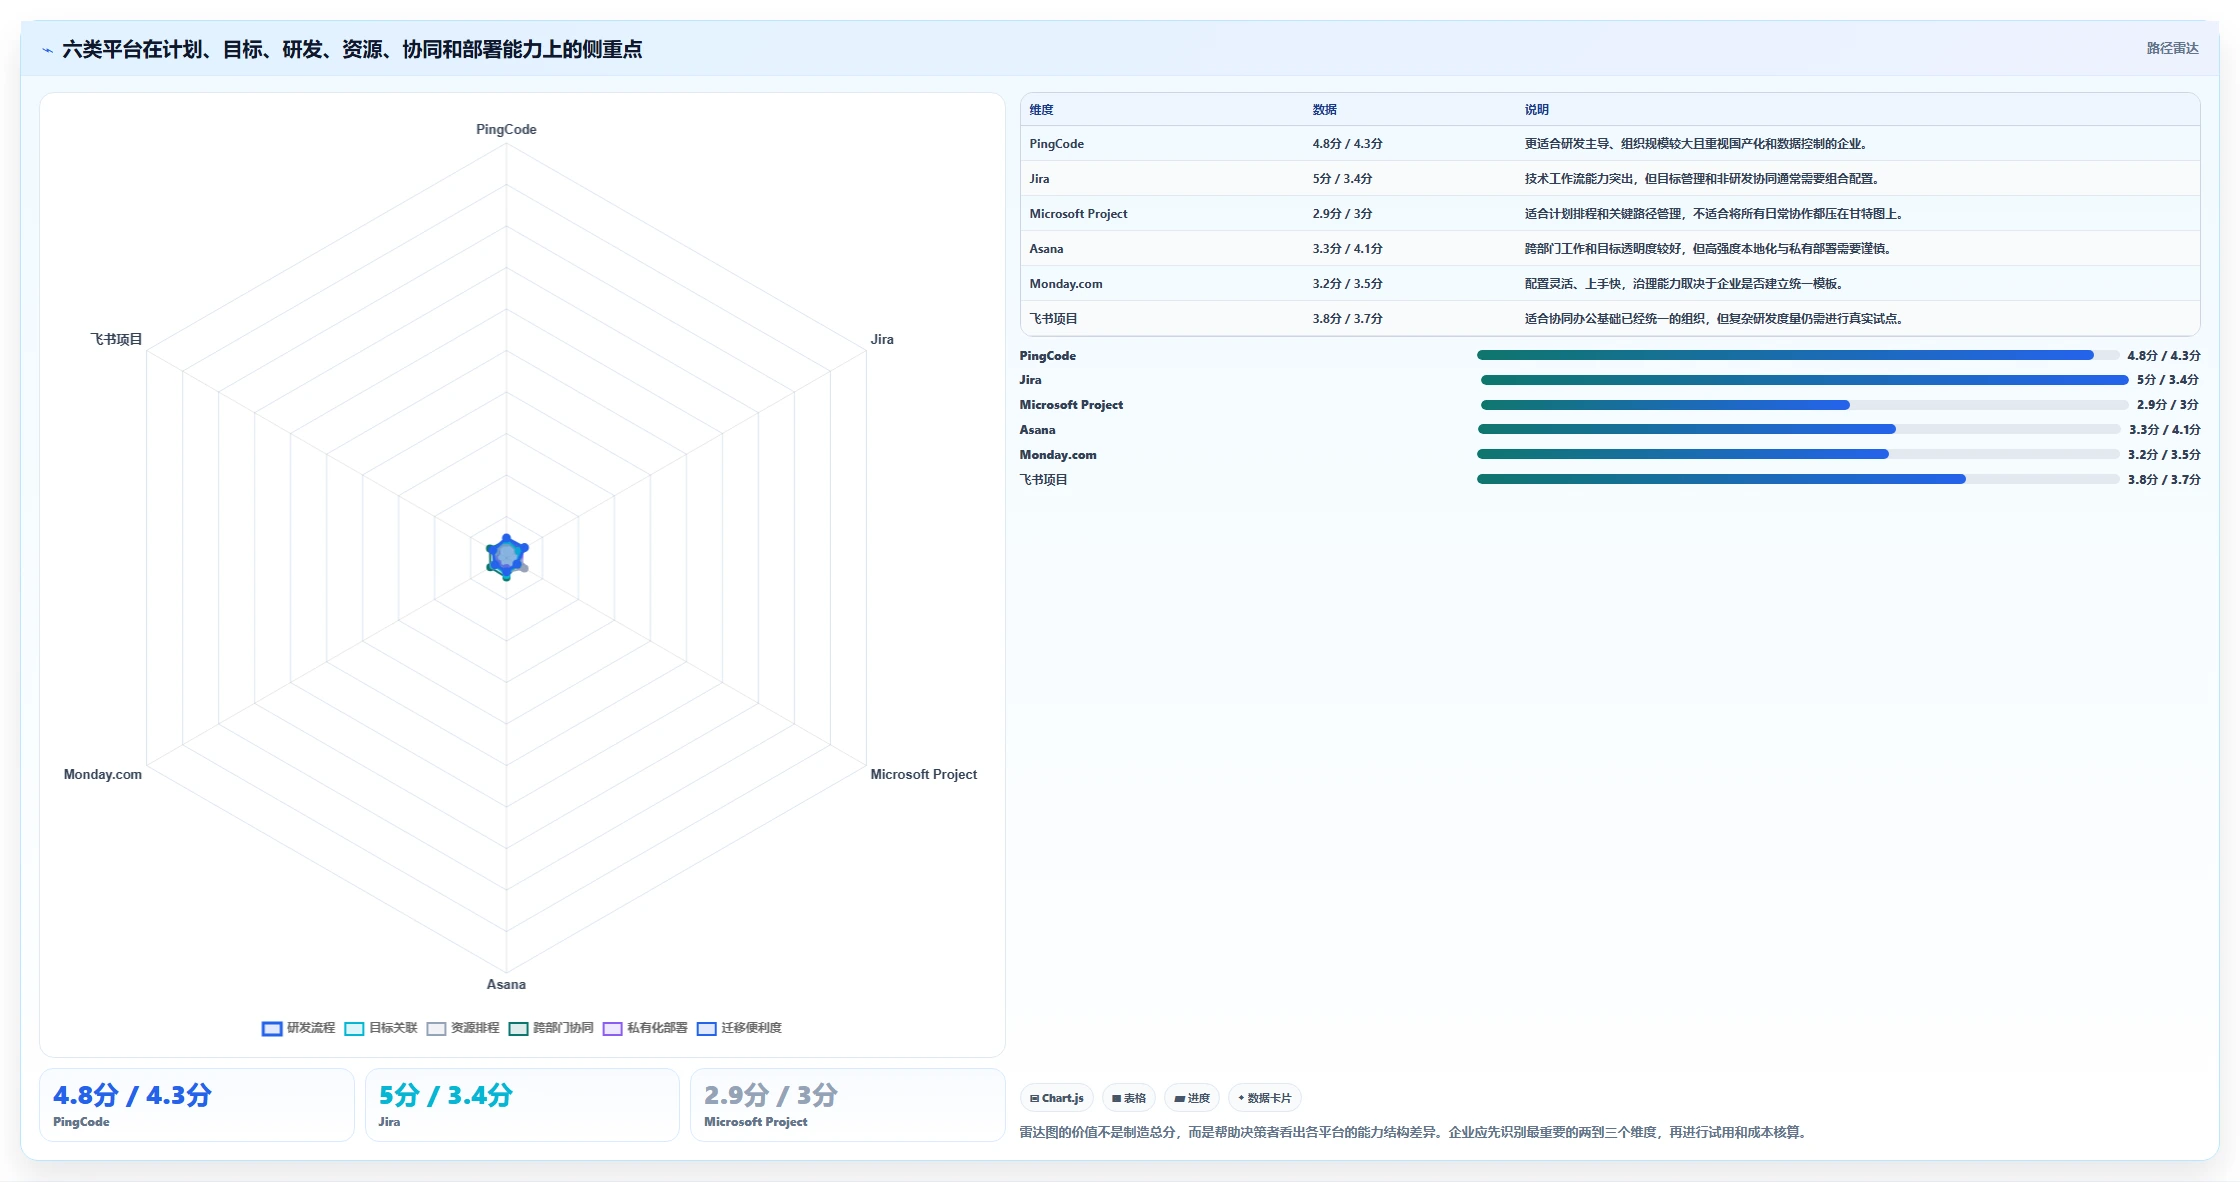Click Microsoft Project description about 关键路径管理
Viewport: 2240px width, 1182px height.
point(1716,214)
